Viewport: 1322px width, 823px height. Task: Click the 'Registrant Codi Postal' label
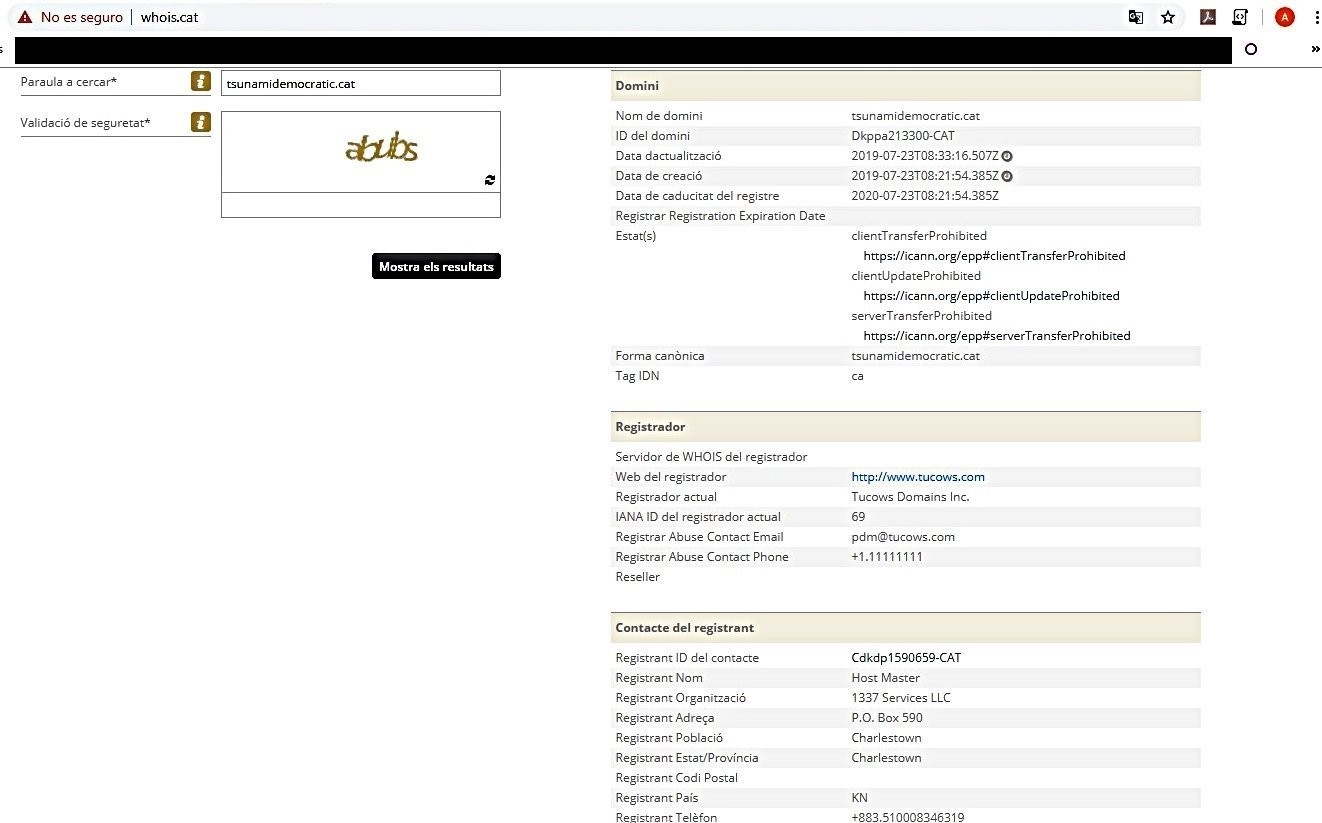click(676, 778)
